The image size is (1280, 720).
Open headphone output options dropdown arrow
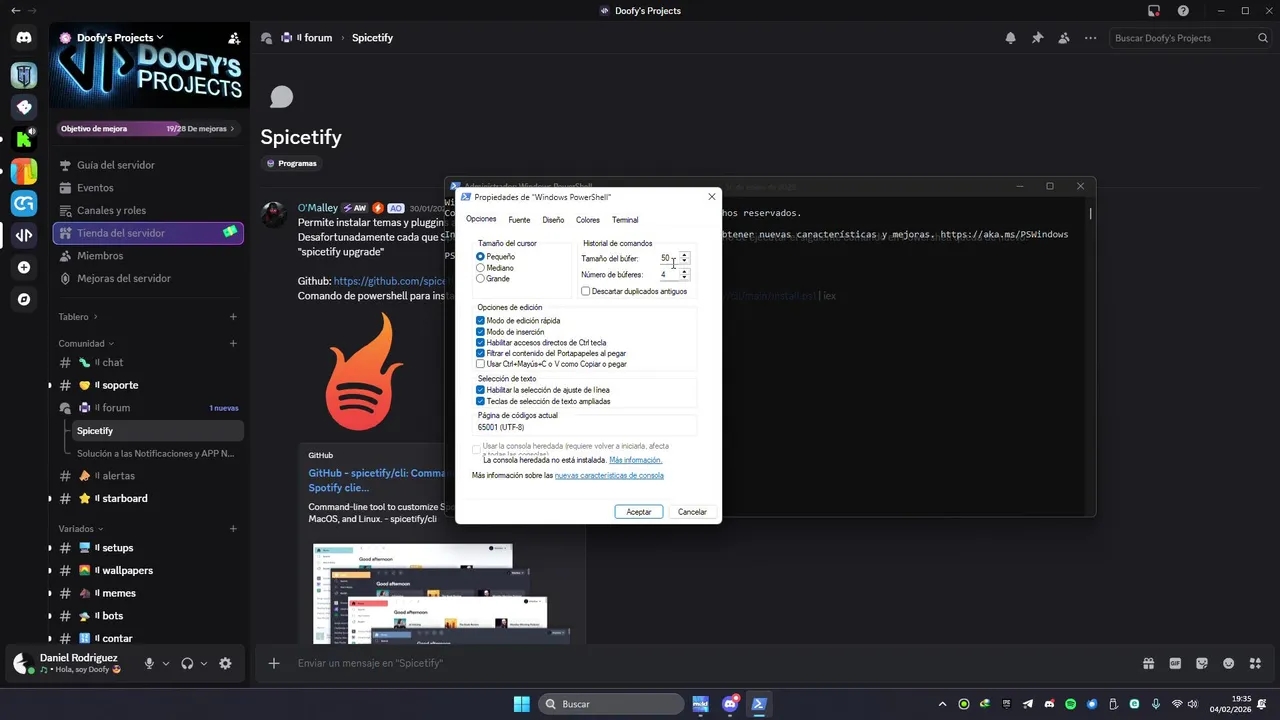point(204,663)
